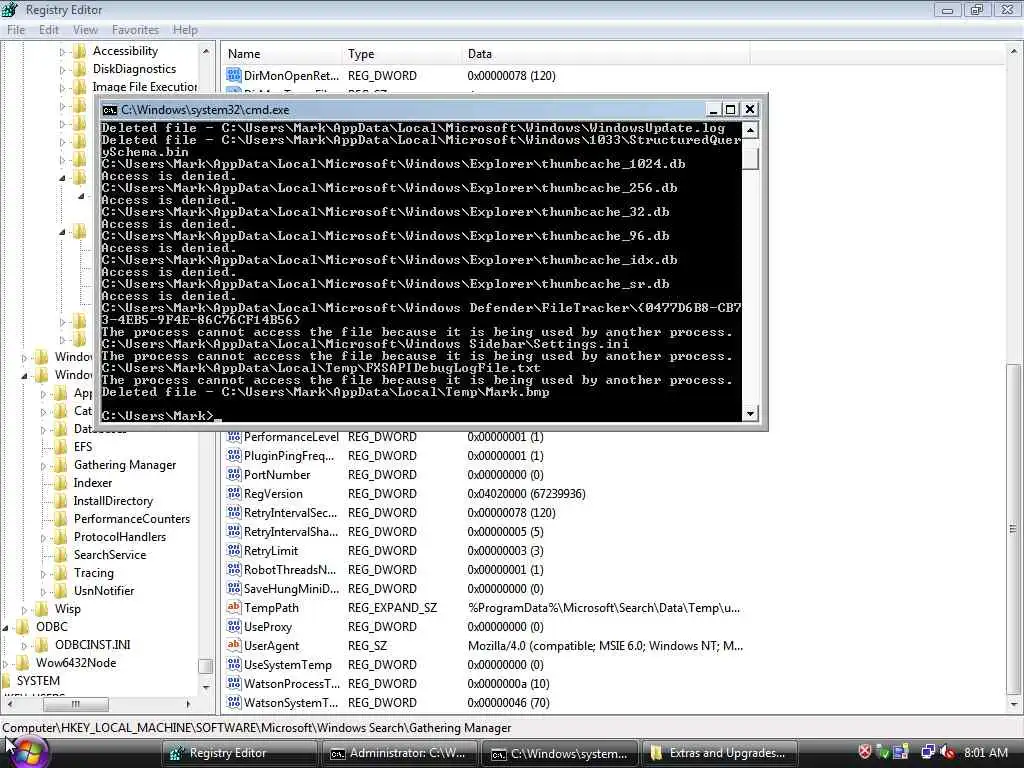Select the EFS folder icon
Screen dimensions: 1024x768
(61, 447)
